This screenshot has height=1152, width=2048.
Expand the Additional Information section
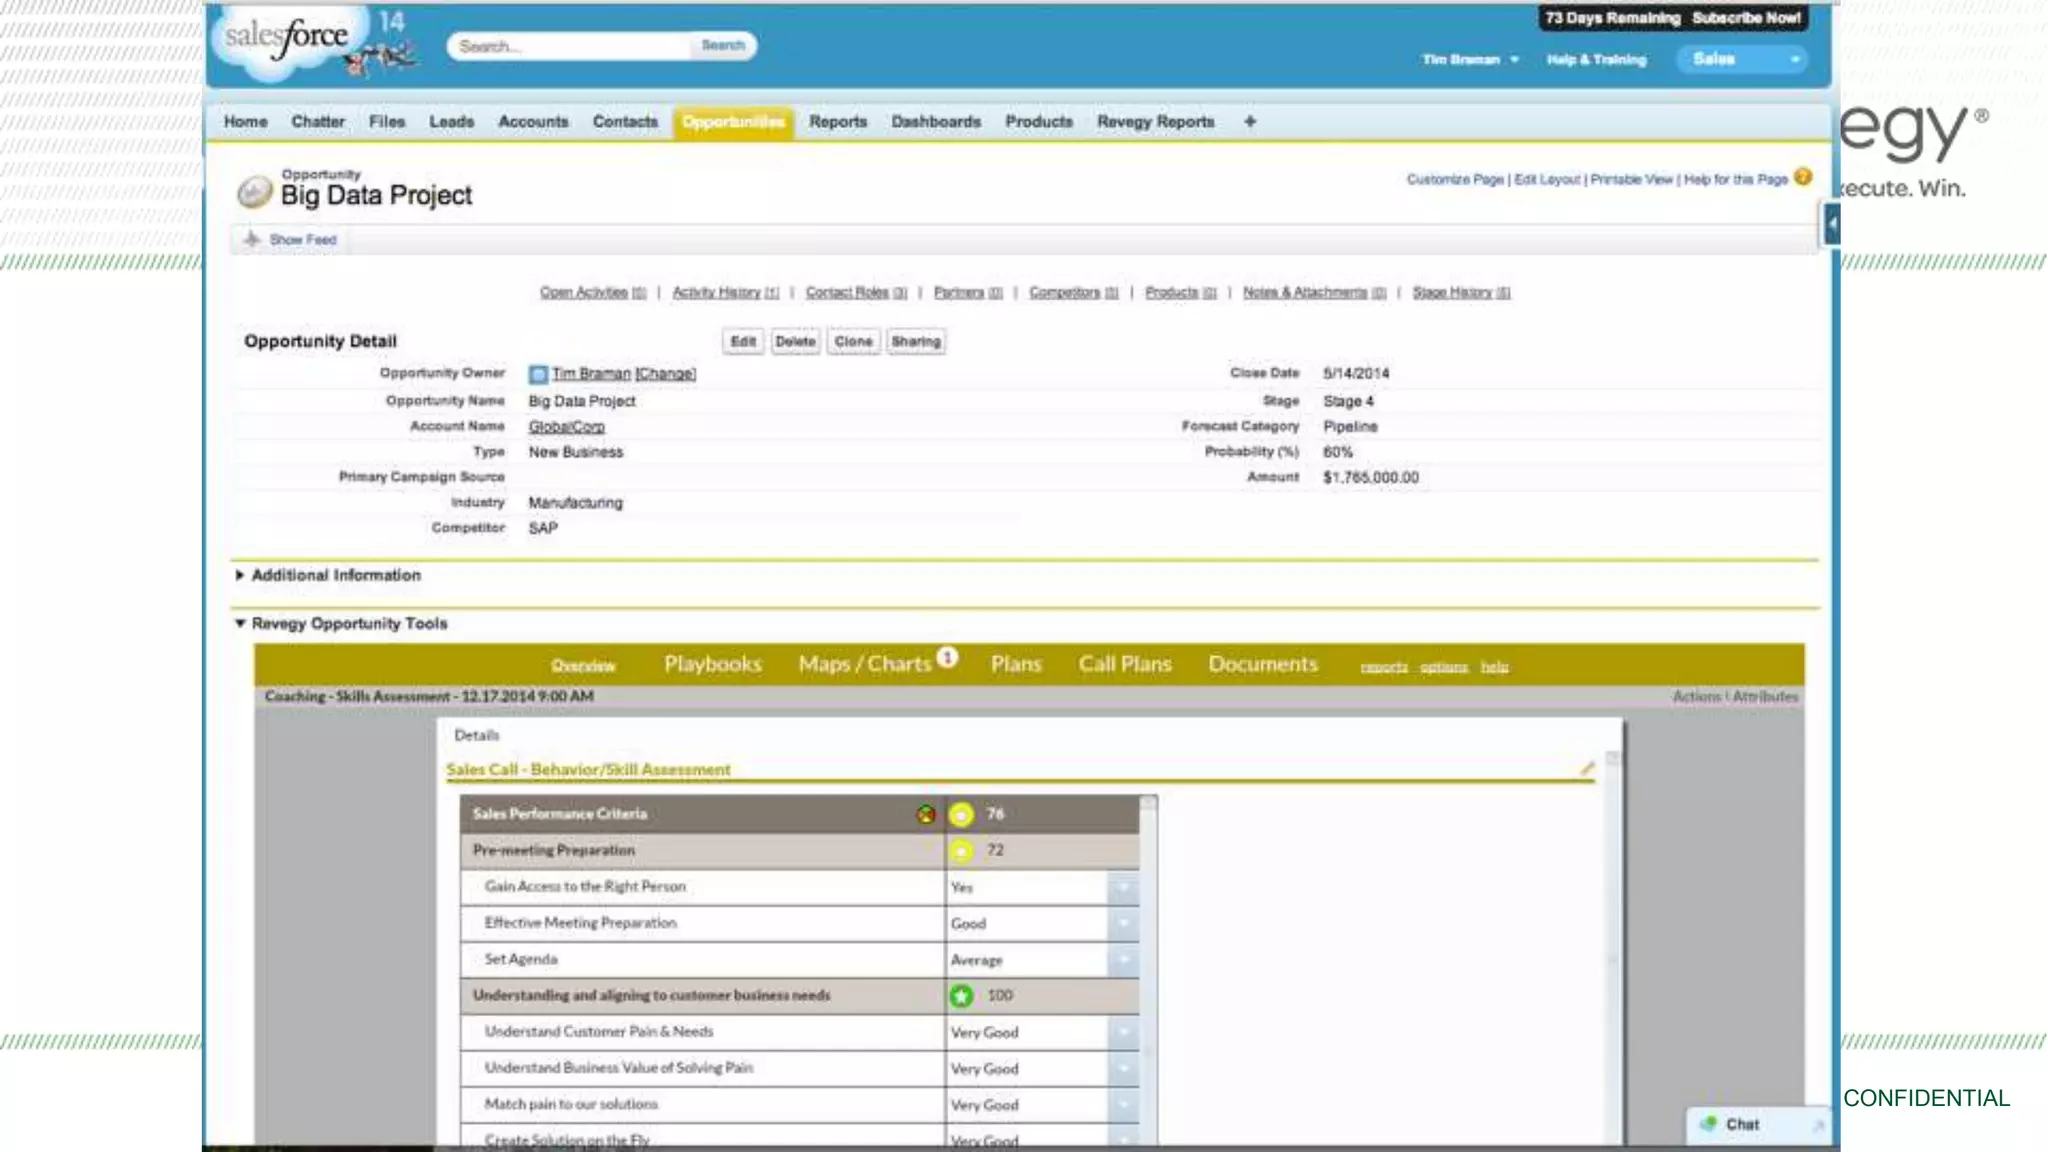coord(240,575)
